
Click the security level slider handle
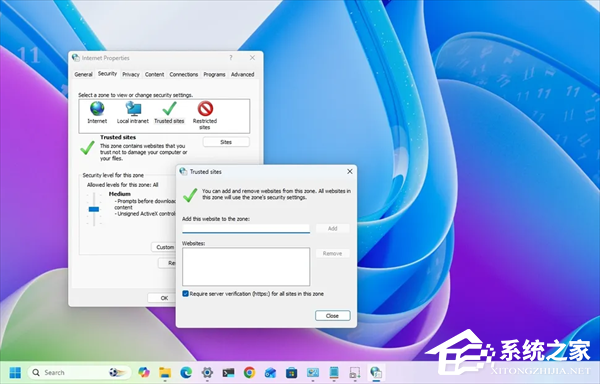pos(94,209)
